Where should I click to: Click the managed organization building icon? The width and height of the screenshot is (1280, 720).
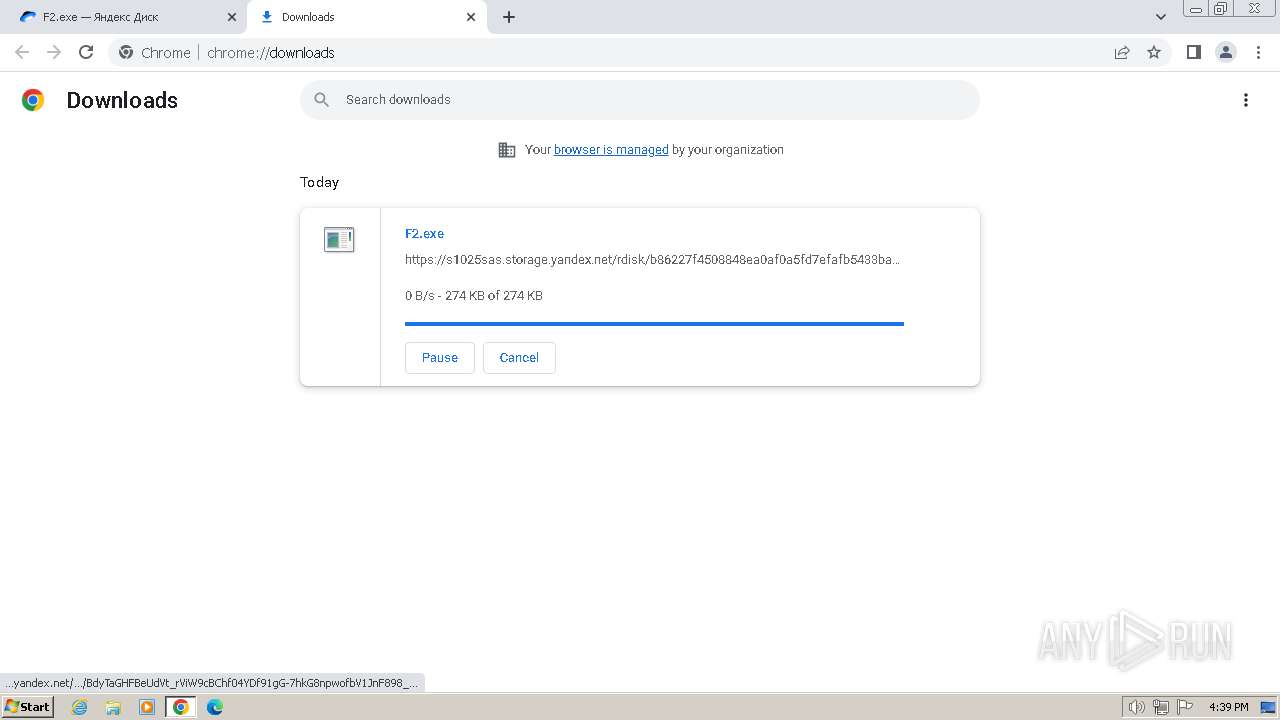(x=507, y=150)
